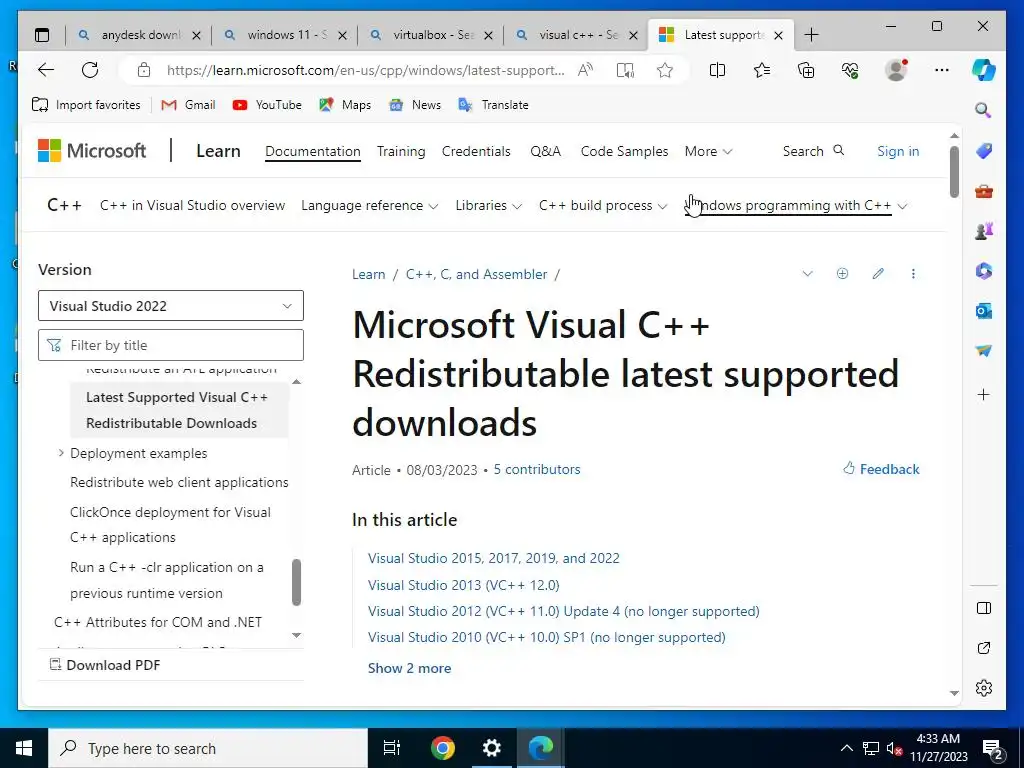This screenshot has height=768, width=1024.
Task: Open Visual Studio 2015, 2017, 2019, and 2022 link
Action: coord(494,558)
